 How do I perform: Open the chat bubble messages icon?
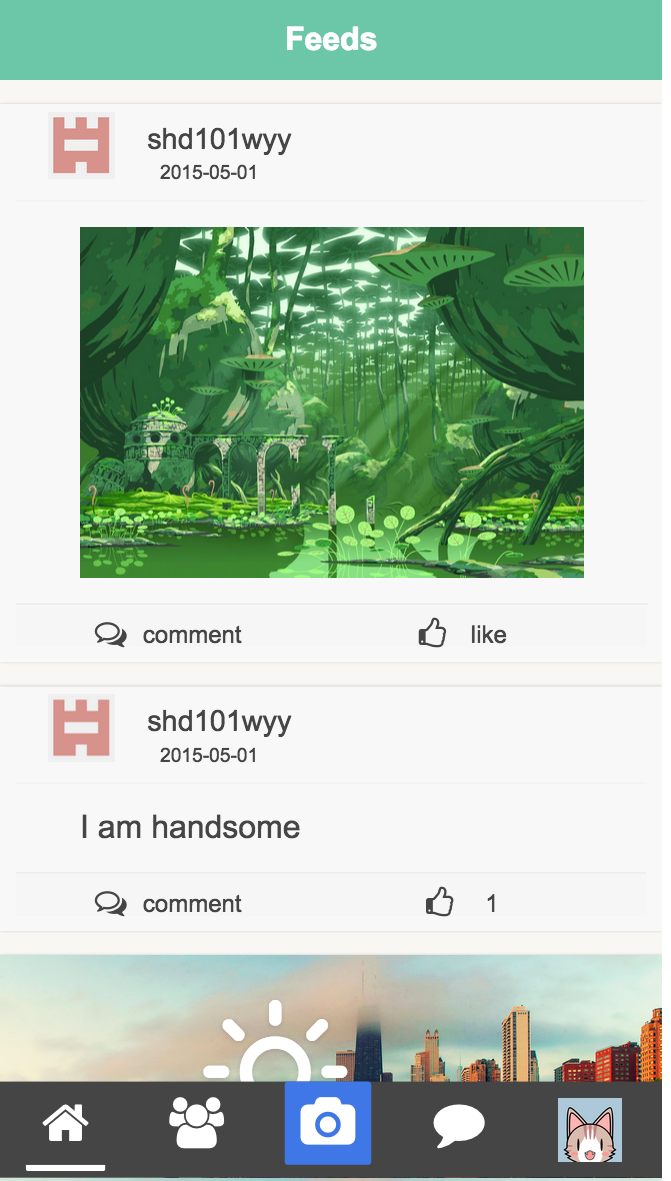click(459, 1125)
